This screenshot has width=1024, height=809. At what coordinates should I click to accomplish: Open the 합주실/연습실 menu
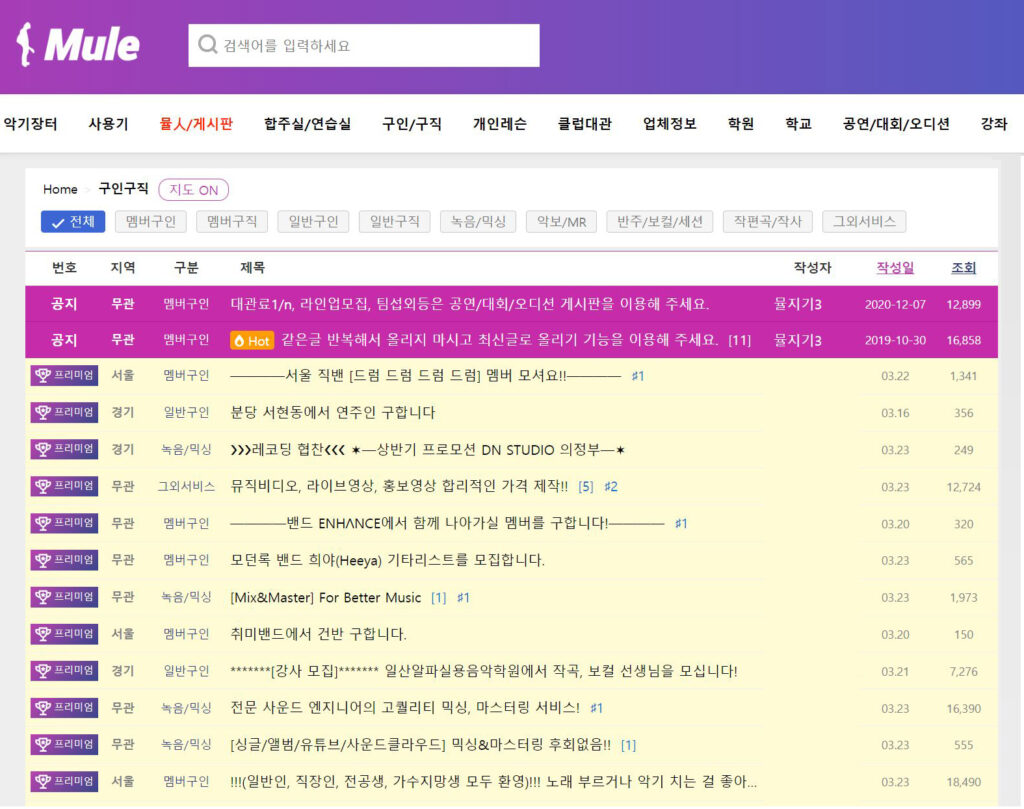pos(307,123)
